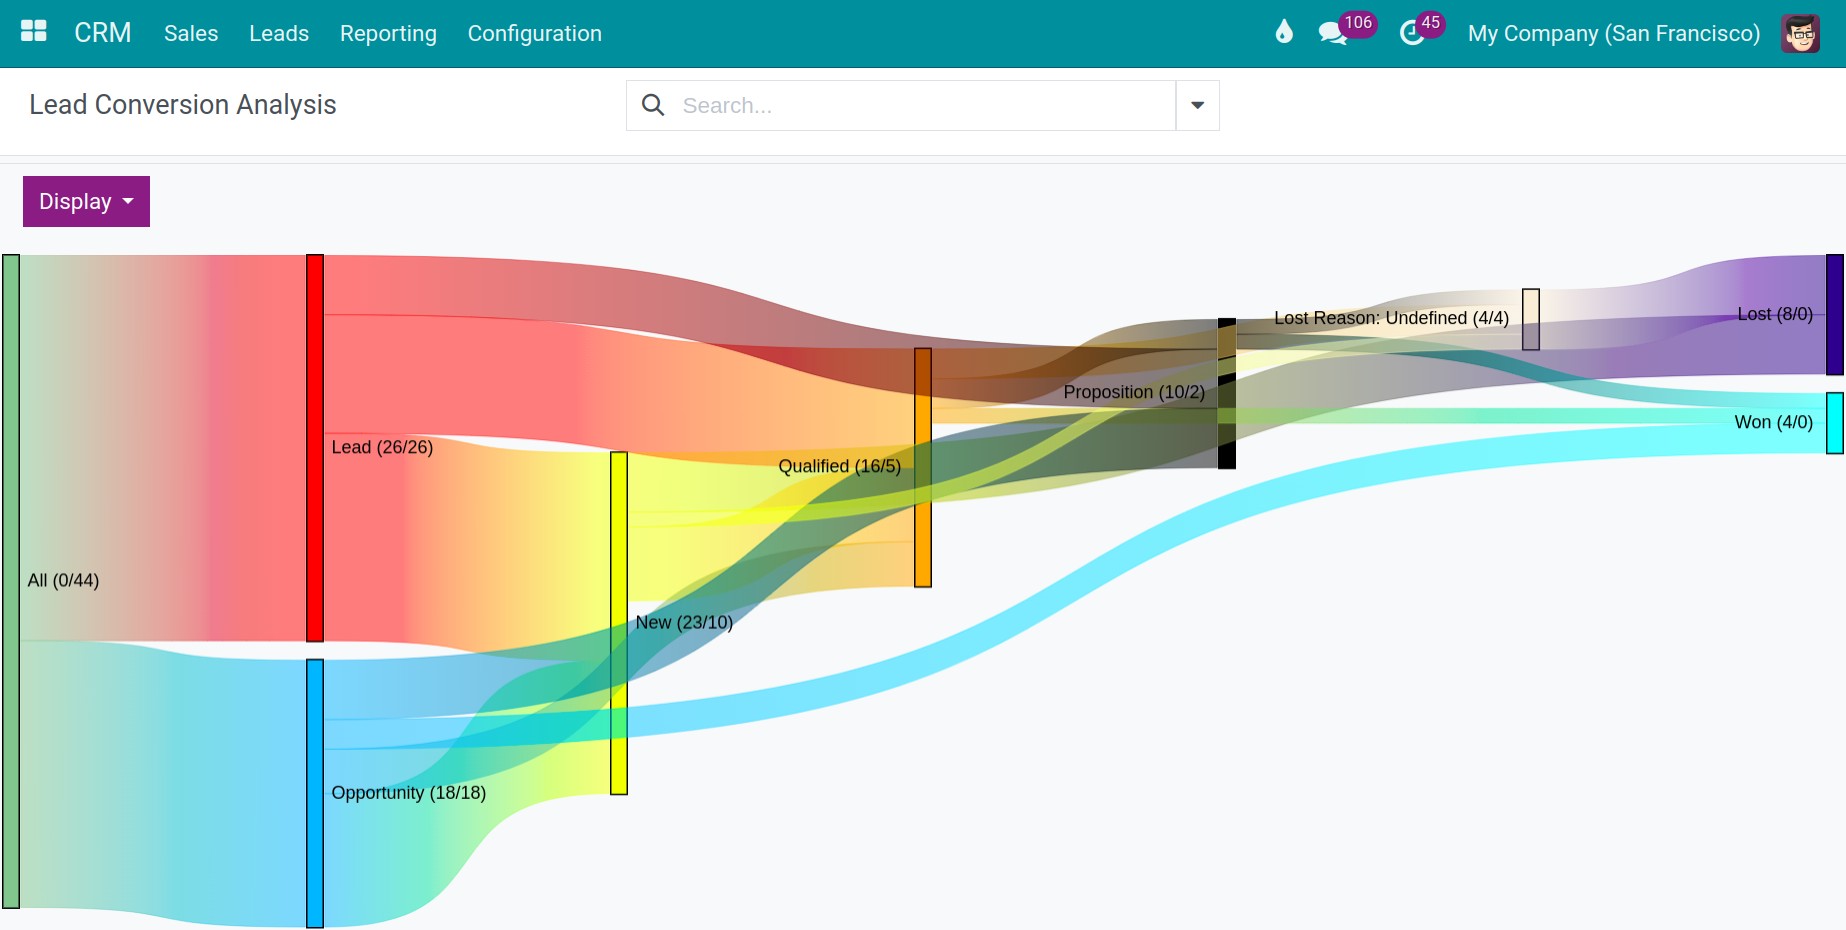The image size is (1846, 930).
Task: Open the apps grid home menu
Action: pyautogui.click(x=34, y=32)
